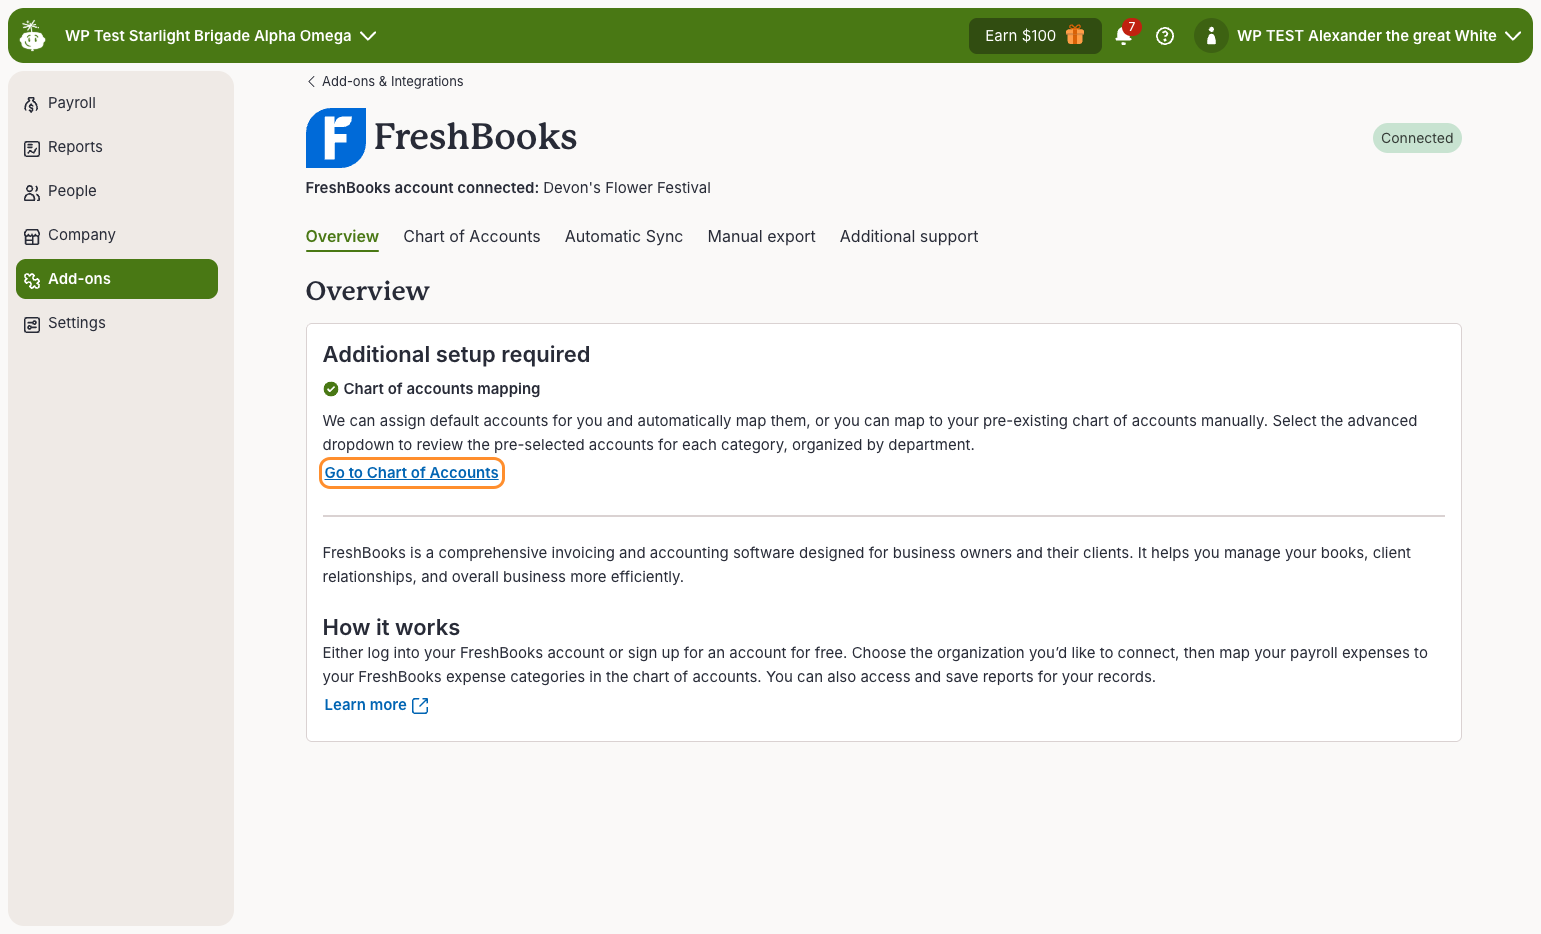Switch to the Chart of Accounts tab
The height and width of the screenshot is (934, 1541).
(472, 237)
